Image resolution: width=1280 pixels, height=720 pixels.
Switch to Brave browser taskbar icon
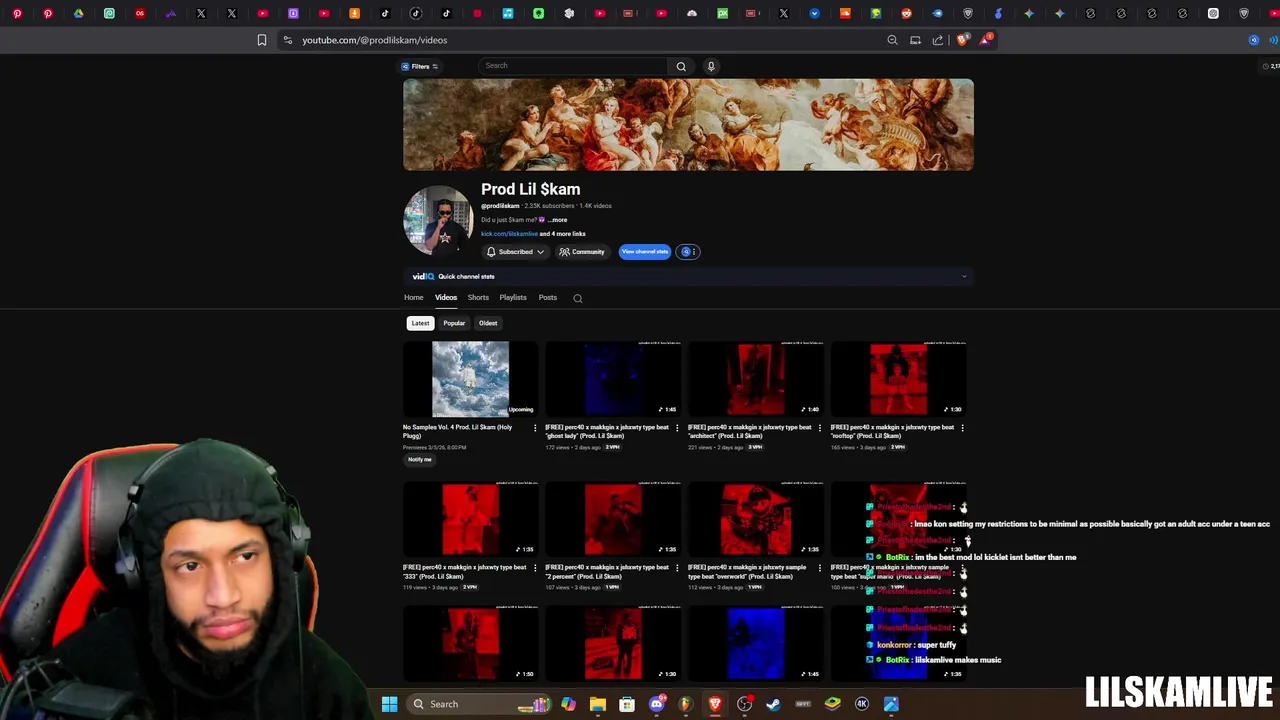click(715, 704)
